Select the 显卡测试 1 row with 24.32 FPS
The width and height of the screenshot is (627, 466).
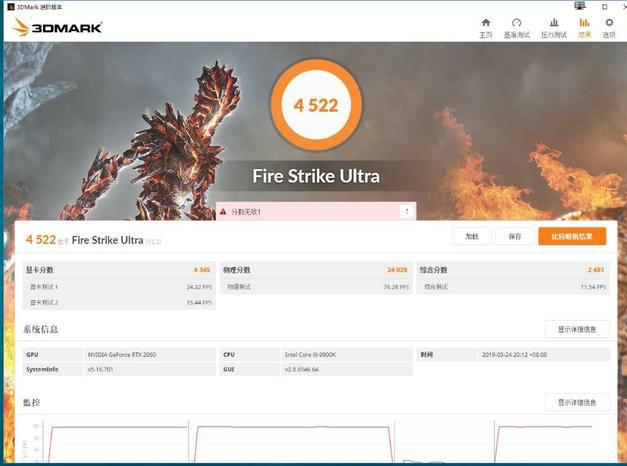click(x=119, y=287)
